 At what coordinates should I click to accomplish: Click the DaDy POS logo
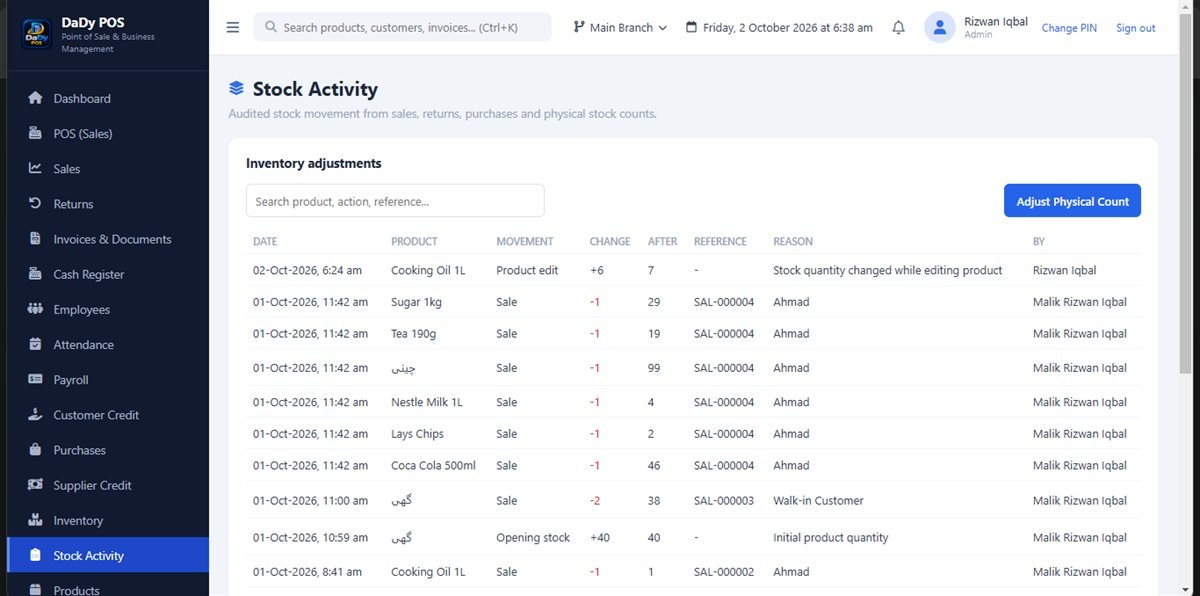point(36,34)
